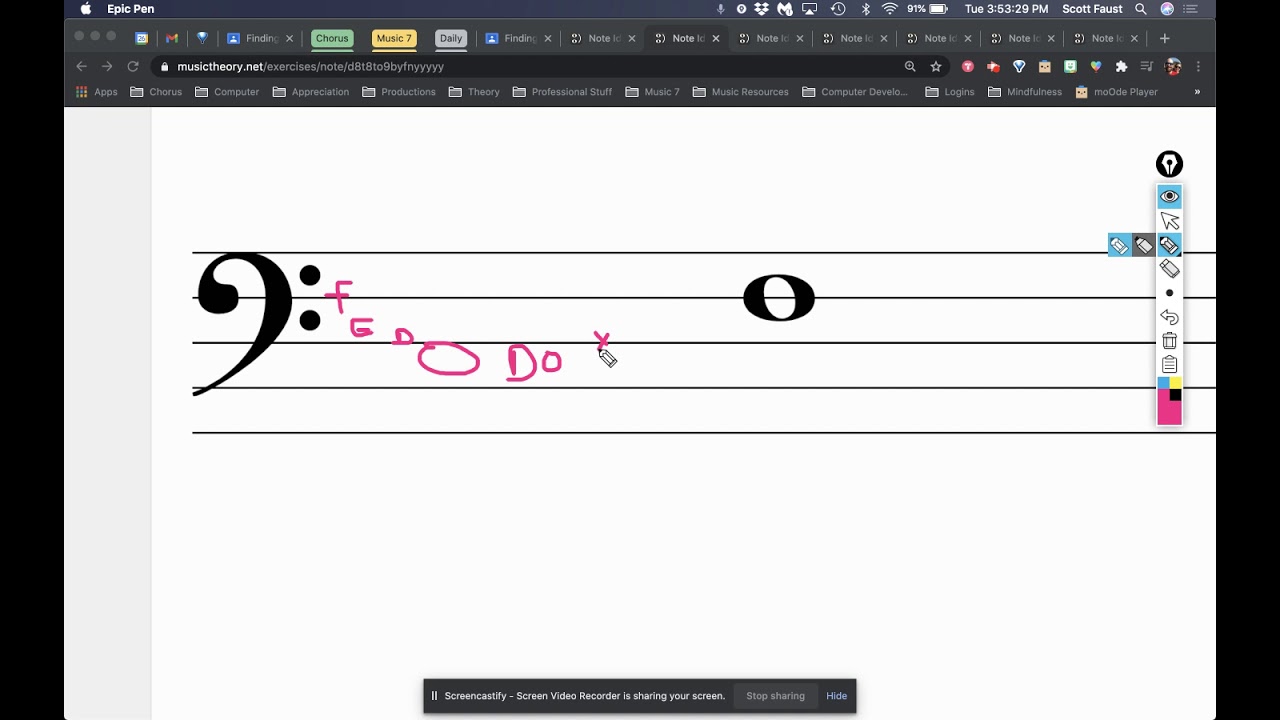Expand the highlighter tool flyout in Epic Pen

click(x=1169, y=245)
